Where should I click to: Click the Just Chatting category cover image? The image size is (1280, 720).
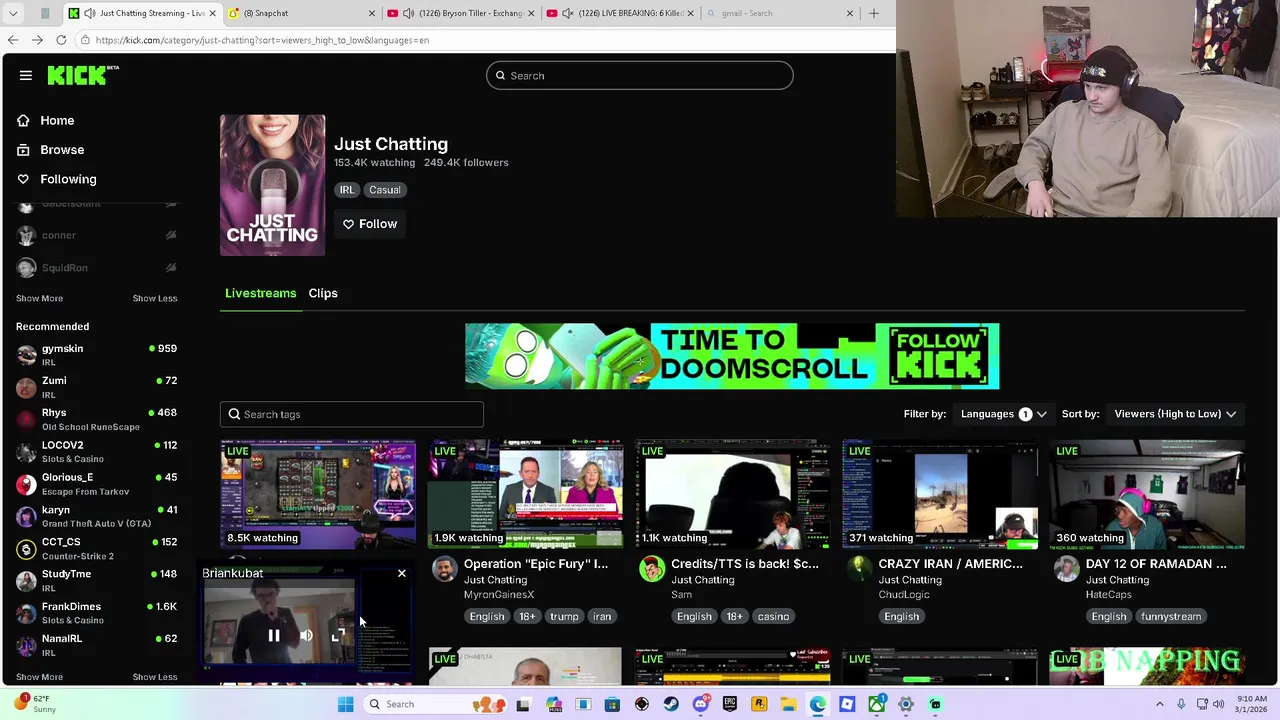pyautogui.click(x=272, y=185)
